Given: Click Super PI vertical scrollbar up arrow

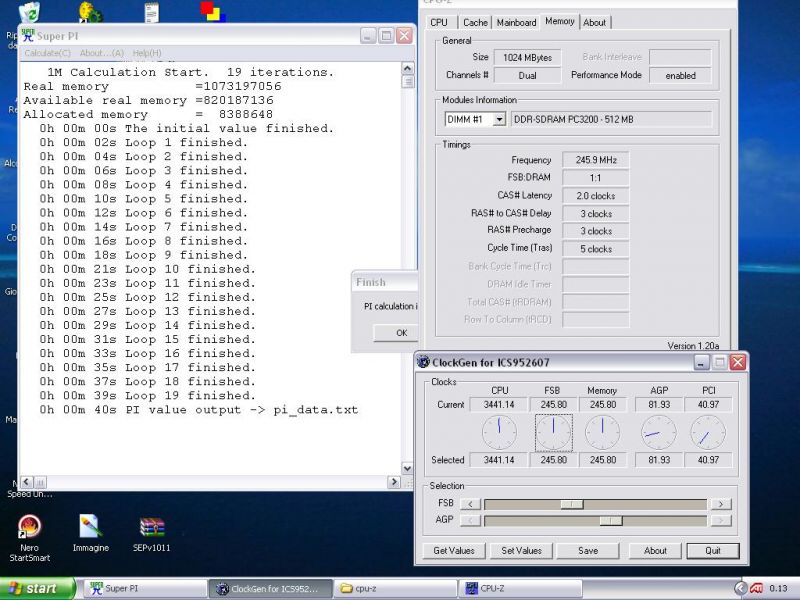Looking at the screenshot, I should point(407,68).
